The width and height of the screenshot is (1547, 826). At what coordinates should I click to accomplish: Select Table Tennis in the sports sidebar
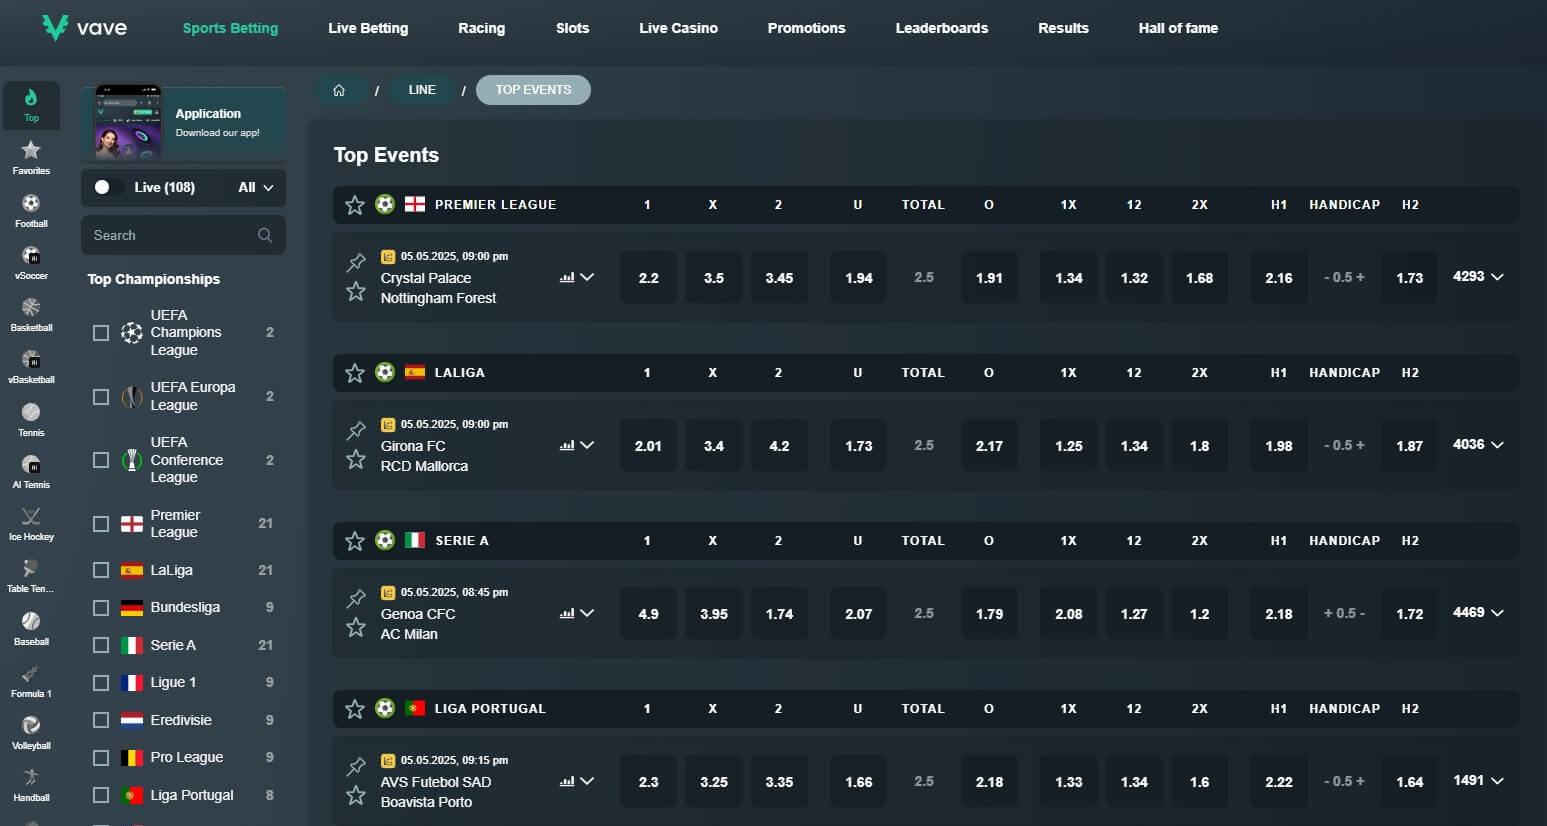[31, 575]
